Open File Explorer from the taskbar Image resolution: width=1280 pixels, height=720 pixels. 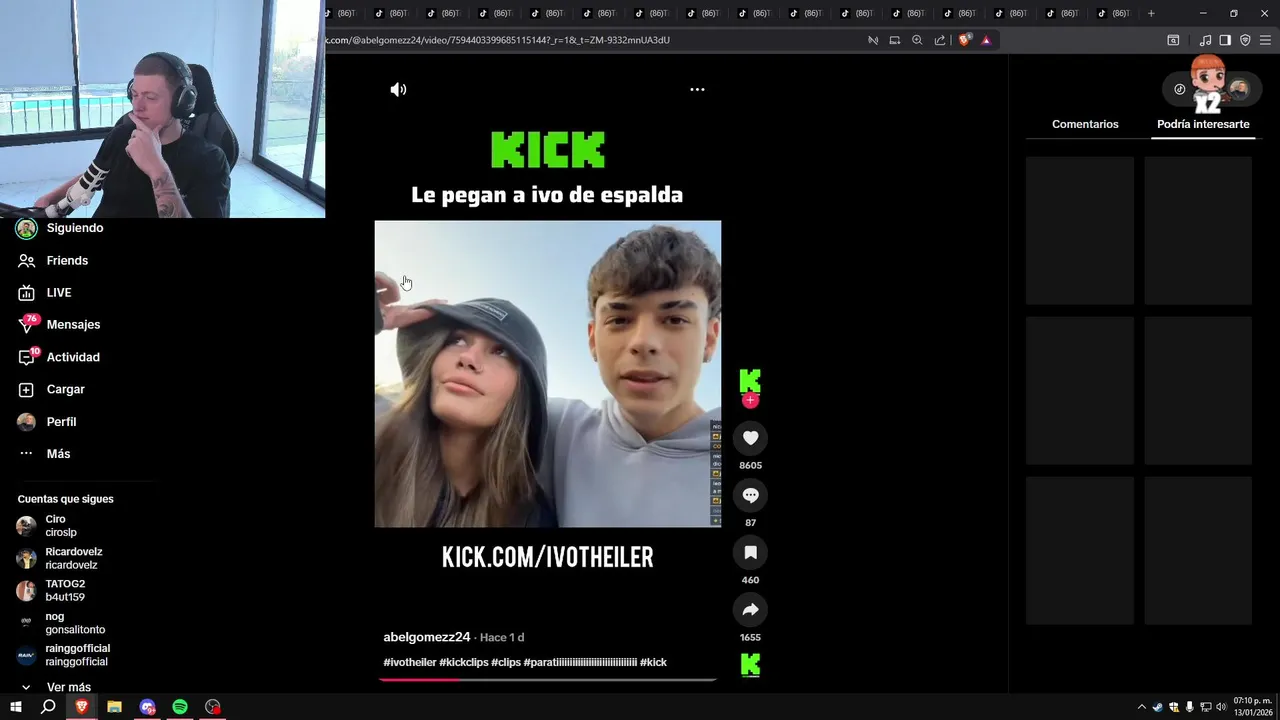[114, 707]
